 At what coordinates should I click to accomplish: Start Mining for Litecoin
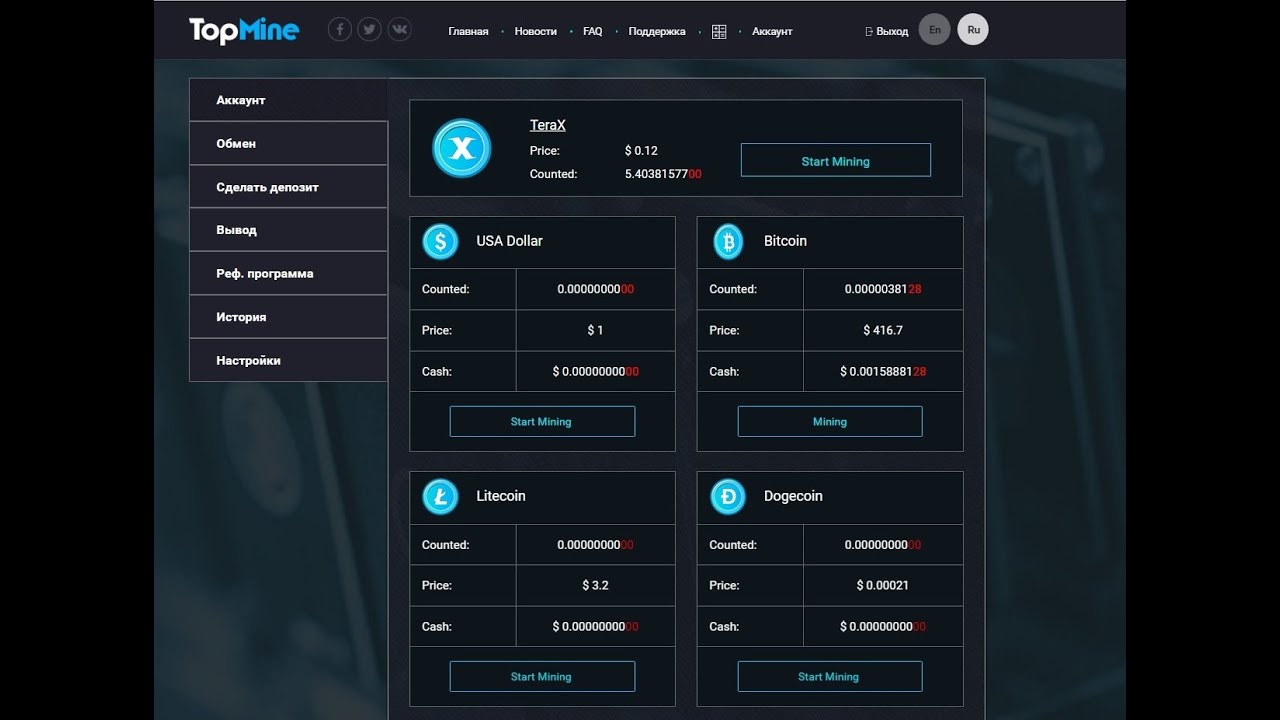coord(542,677)
